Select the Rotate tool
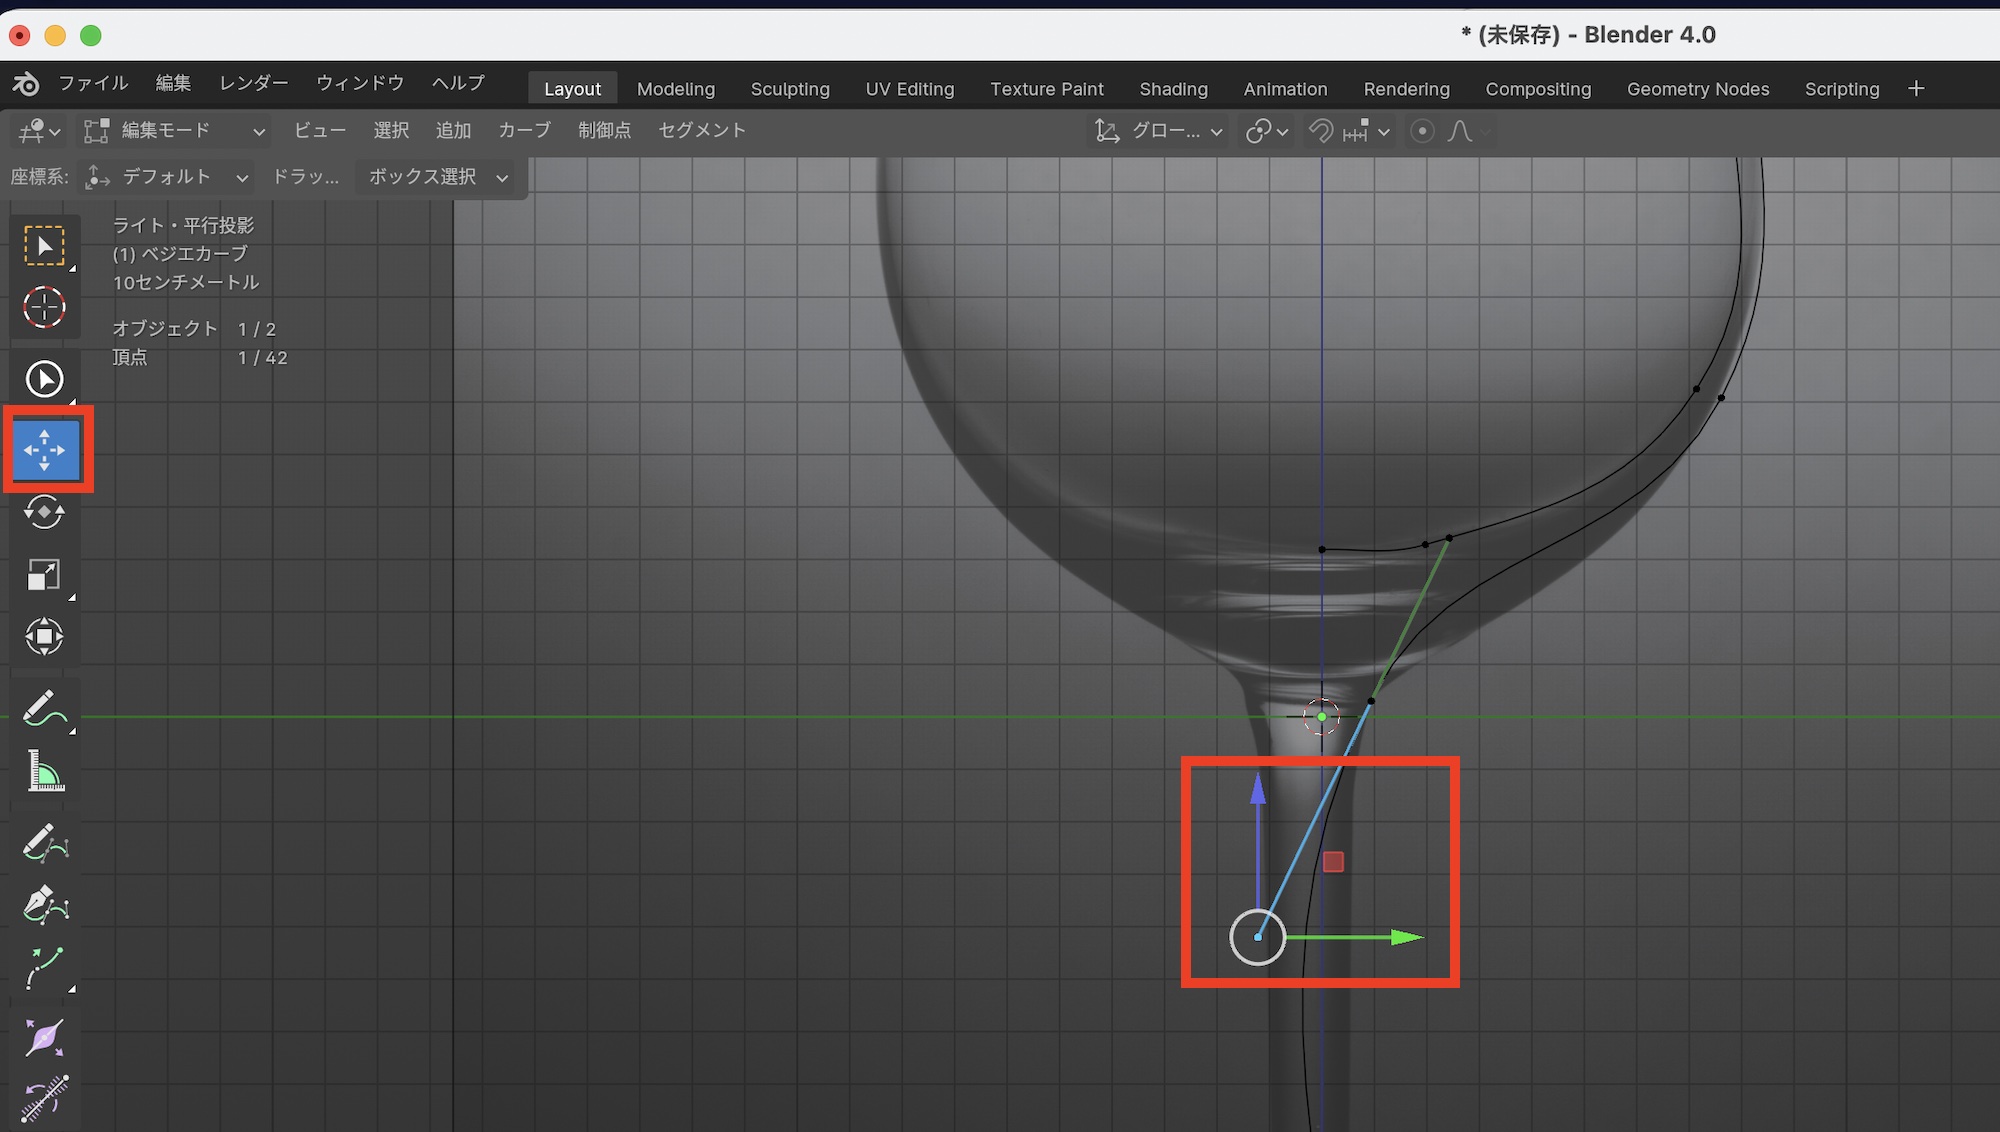The height and width of the screenshot is (1132, 2000). click(44, 512)
